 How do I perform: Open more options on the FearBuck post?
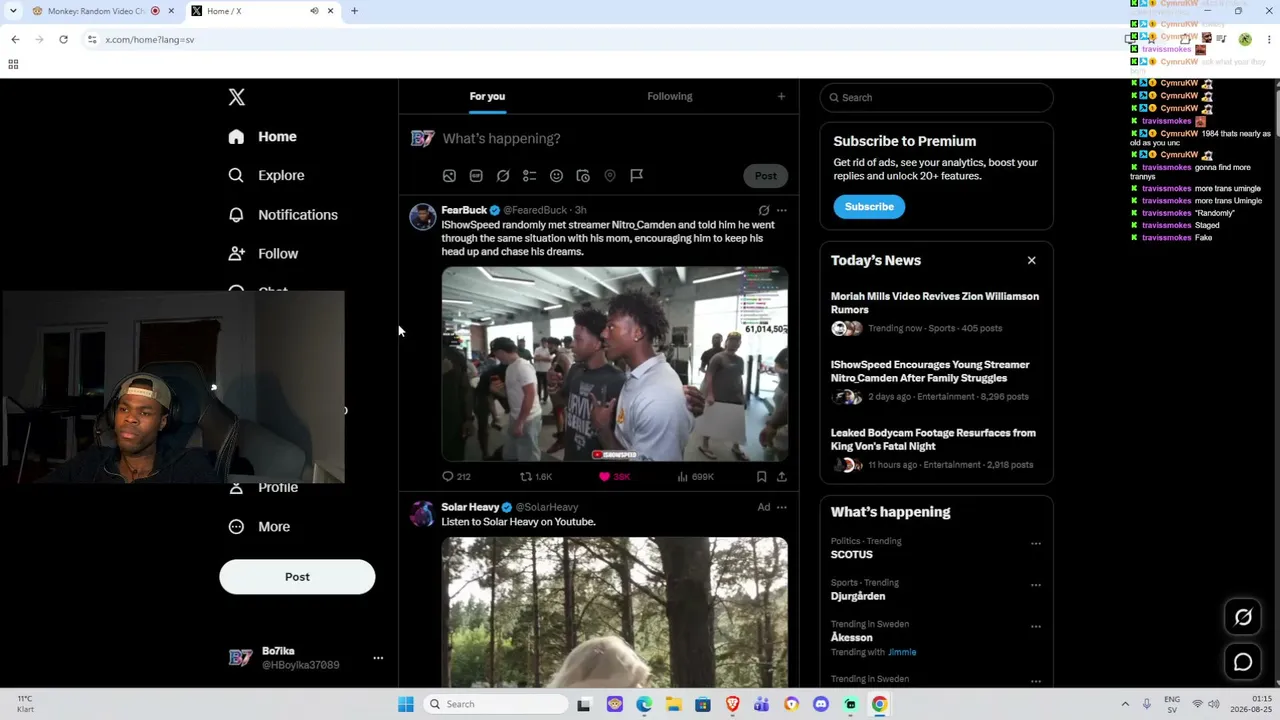pyautogui.click(x=782, y=211)
